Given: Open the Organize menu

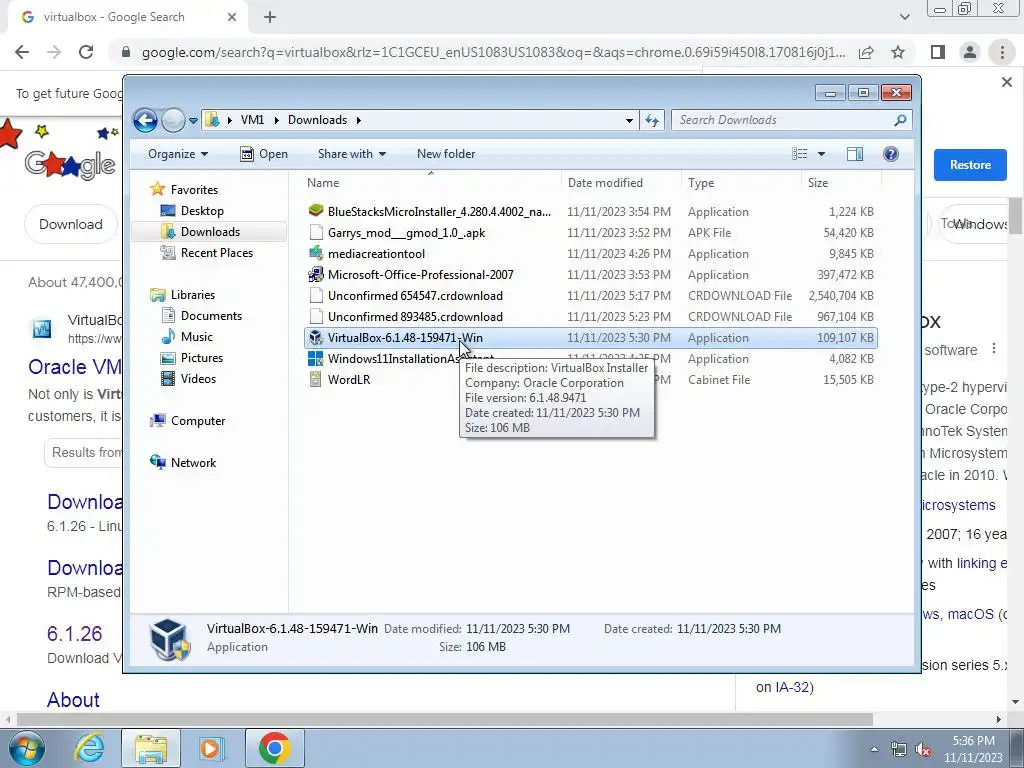Looking at the screenshot, I should (x=178, y=154).
